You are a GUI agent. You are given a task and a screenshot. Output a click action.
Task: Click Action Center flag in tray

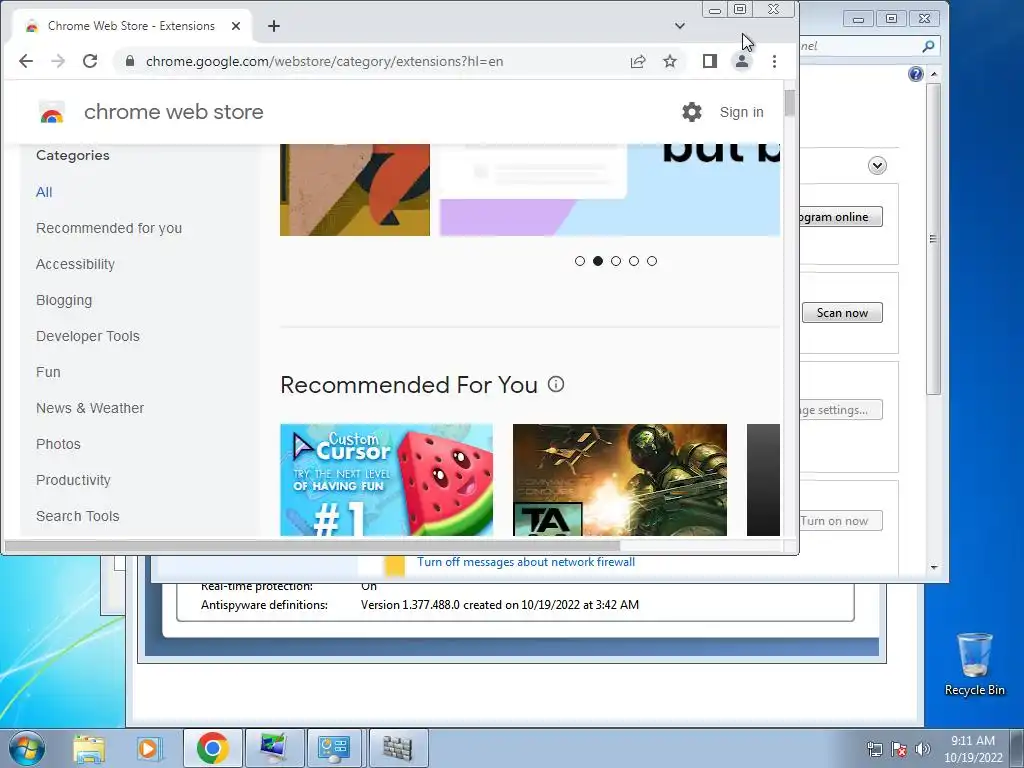(x=899, y=749)
